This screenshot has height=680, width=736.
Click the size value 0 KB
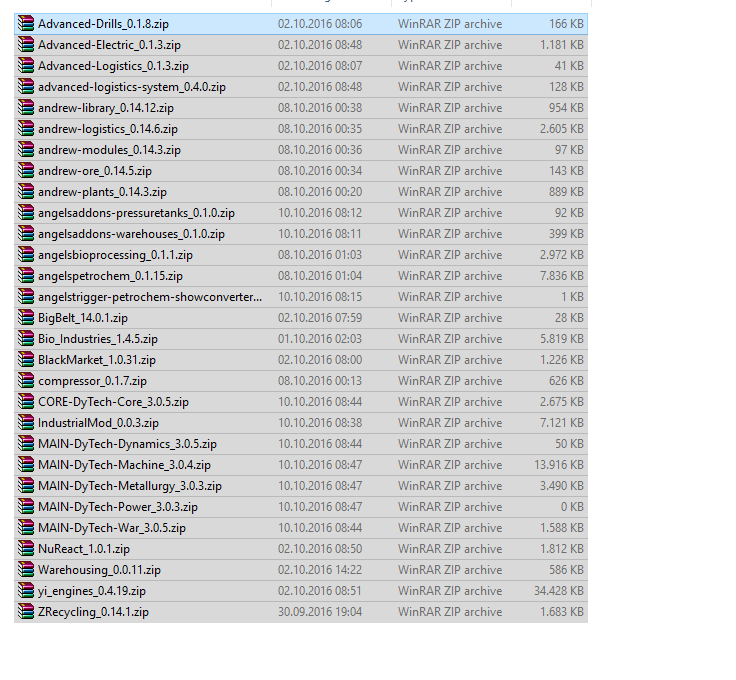coord(572,507)
